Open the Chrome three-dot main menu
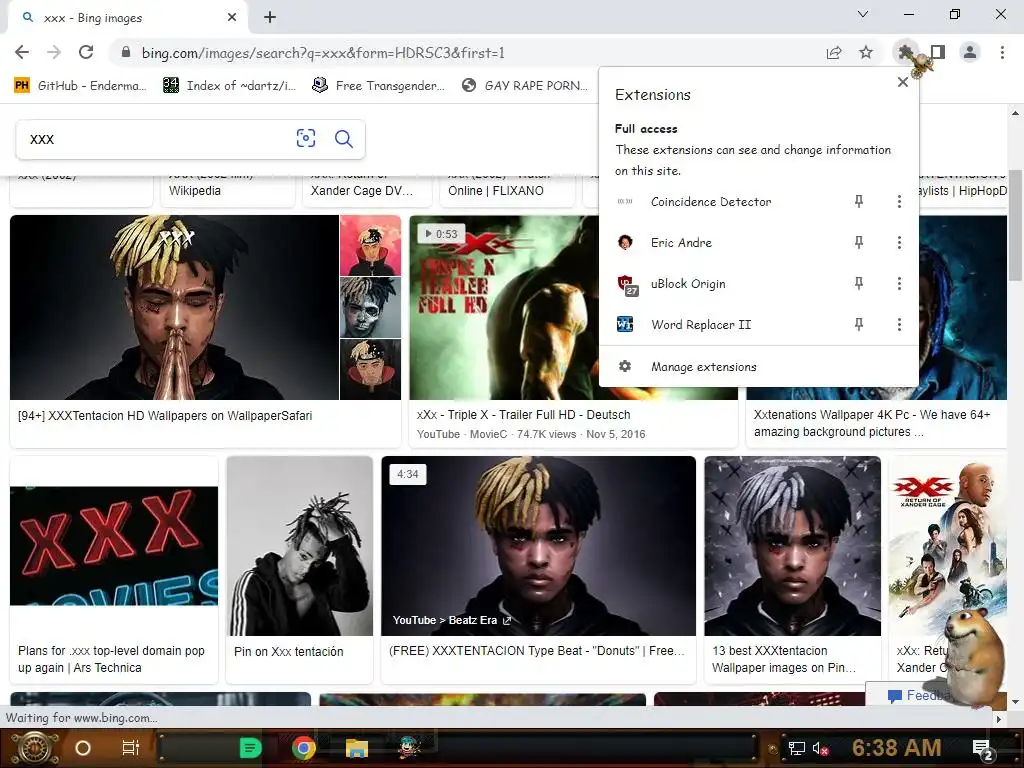1024x768 pixels. (x=1002, y=52)
